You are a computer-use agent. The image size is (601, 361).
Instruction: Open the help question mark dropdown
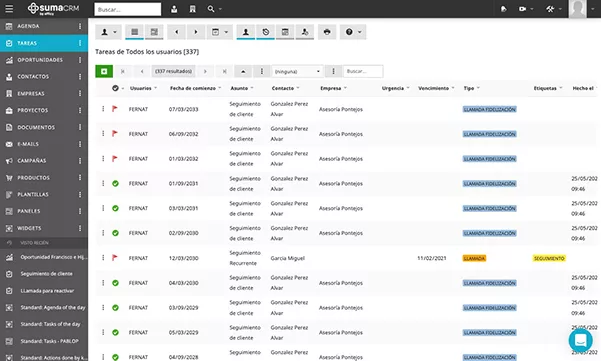point(353,32)
